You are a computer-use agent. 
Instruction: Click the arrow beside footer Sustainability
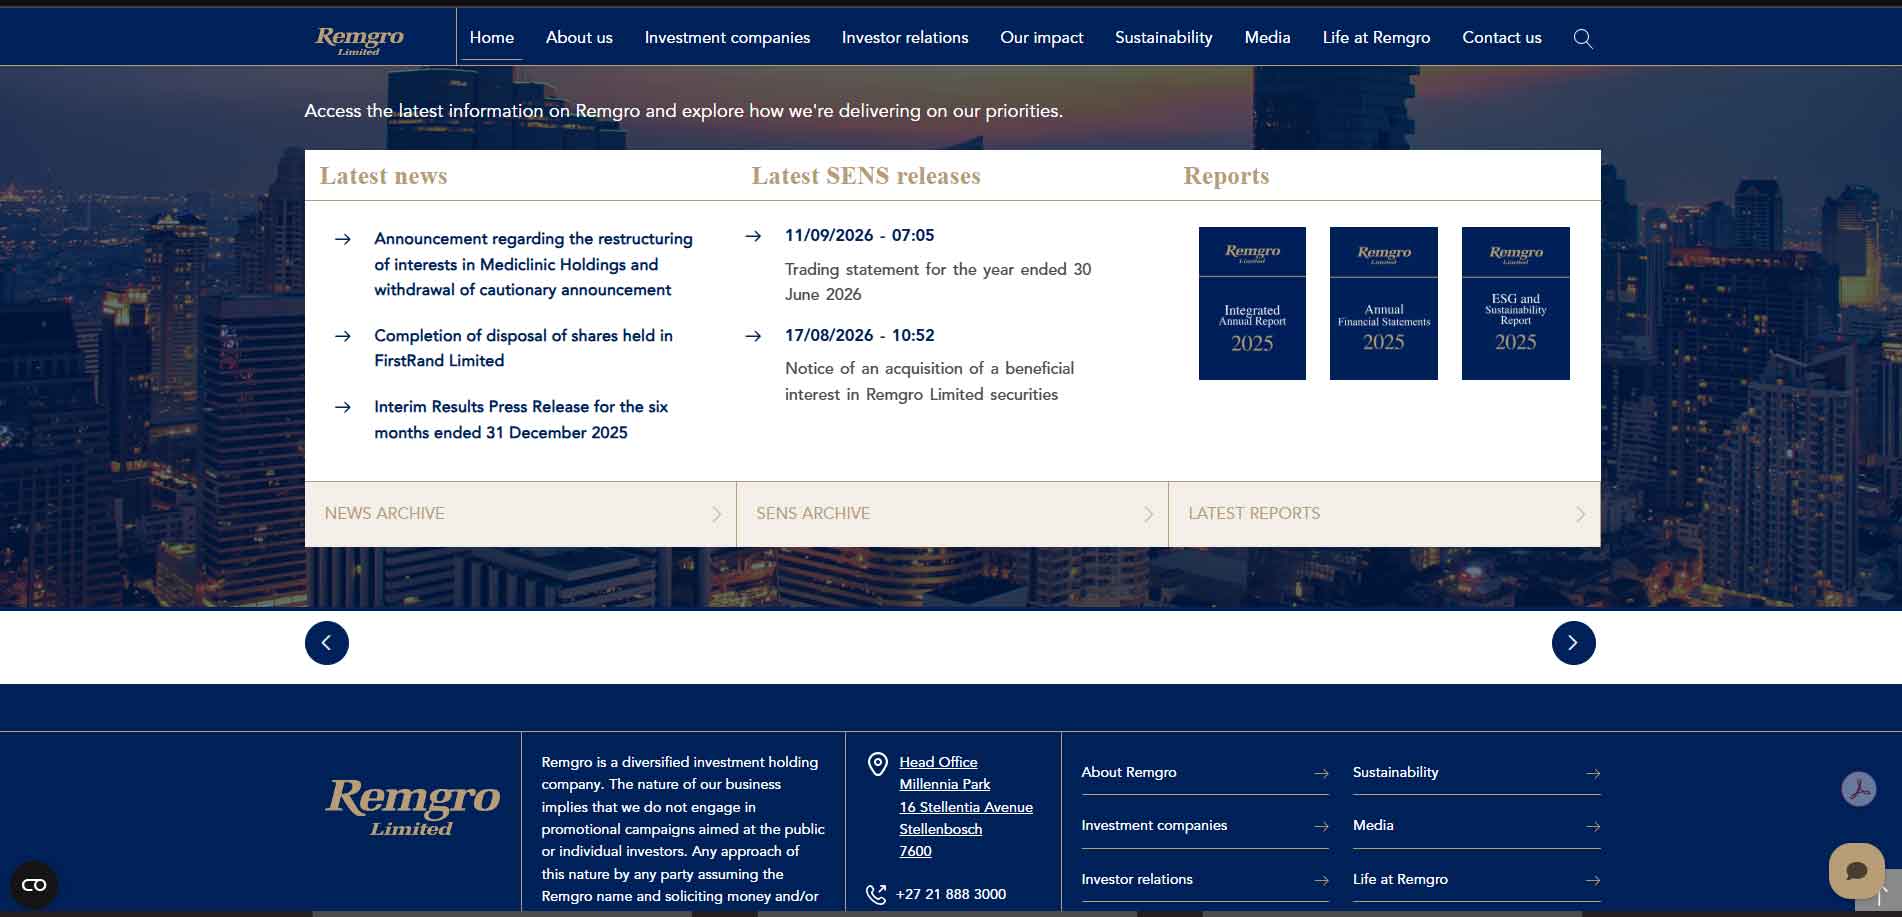(x=1593, y=773)
